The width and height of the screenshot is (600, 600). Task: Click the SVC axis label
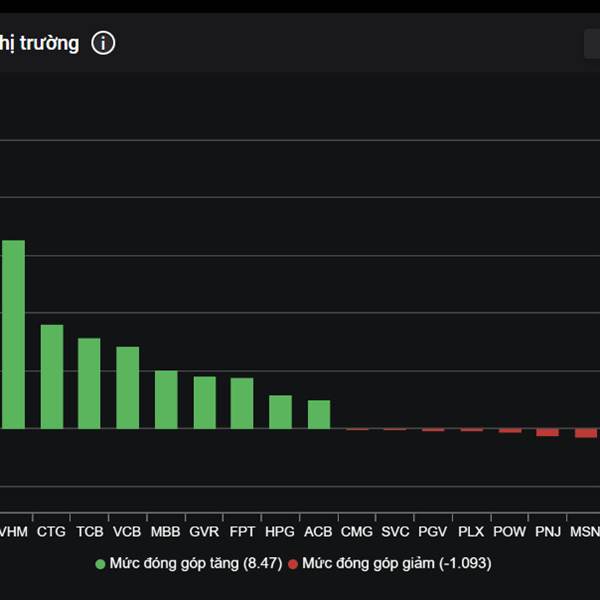click(395, 532)
